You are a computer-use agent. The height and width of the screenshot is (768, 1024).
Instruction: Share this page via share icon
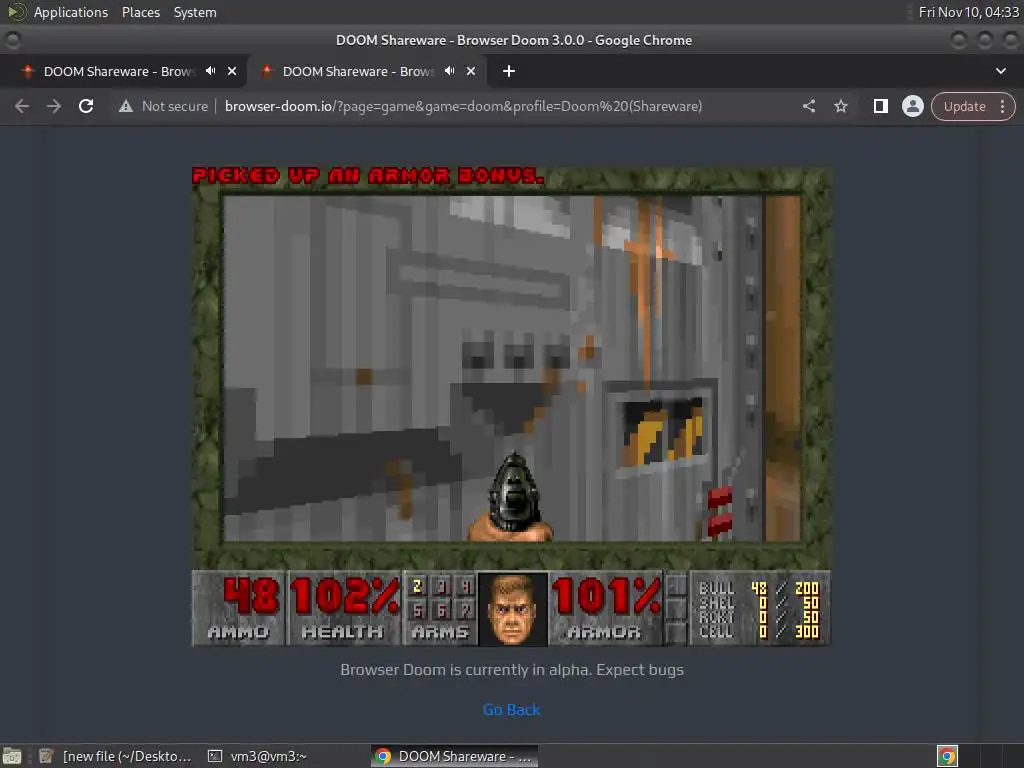click(808, 106)
